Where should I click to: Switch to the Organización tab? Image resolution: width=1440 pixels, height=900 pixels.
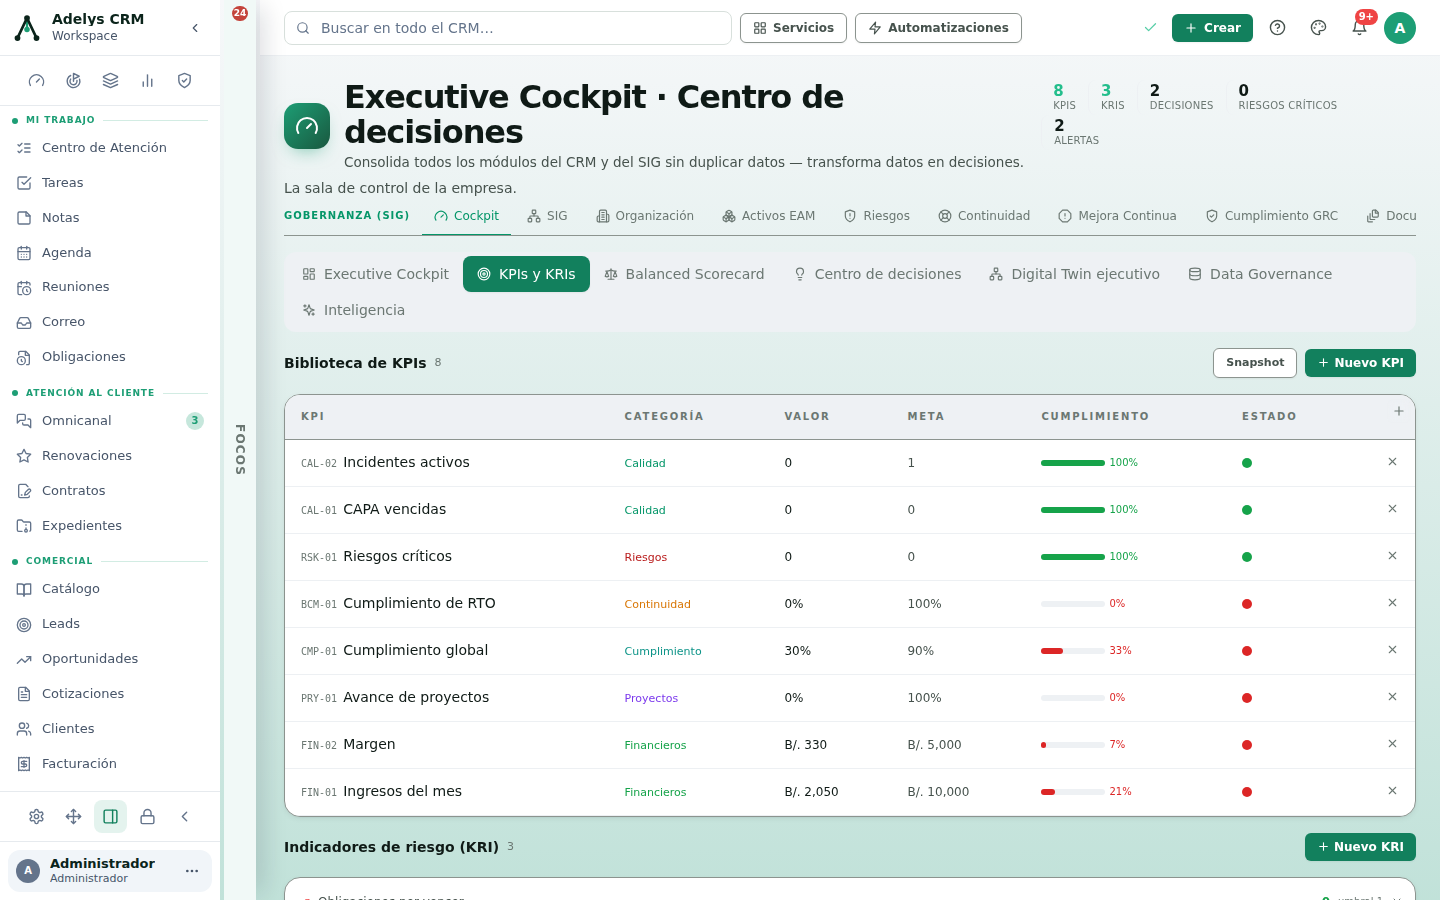(x=645, y=216)
